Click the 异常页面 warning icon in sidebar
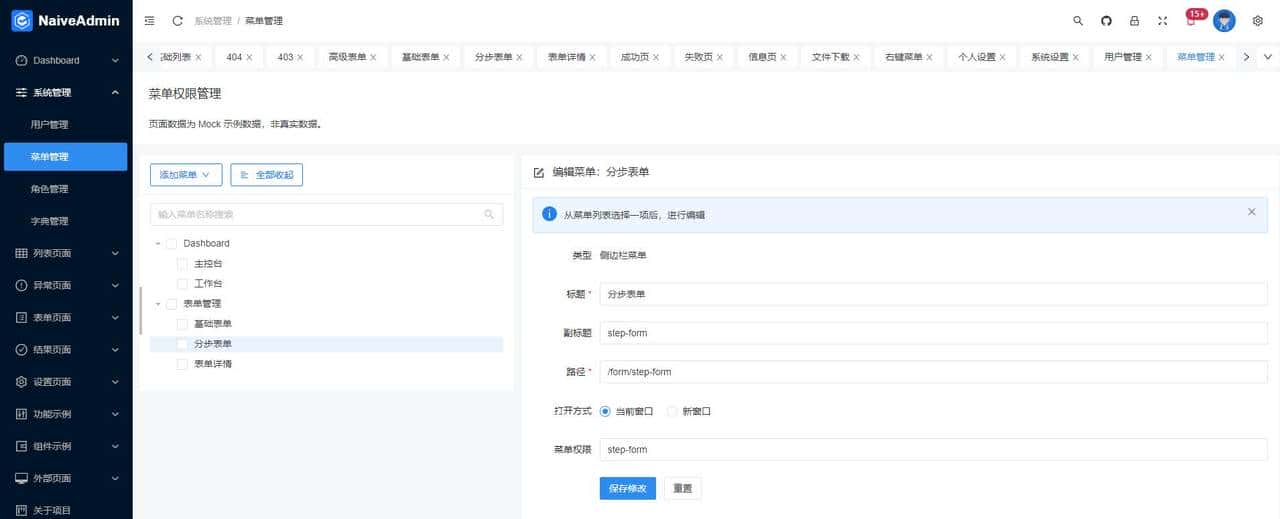This screenshot has height=519, width=1280. tap(22, 285)
